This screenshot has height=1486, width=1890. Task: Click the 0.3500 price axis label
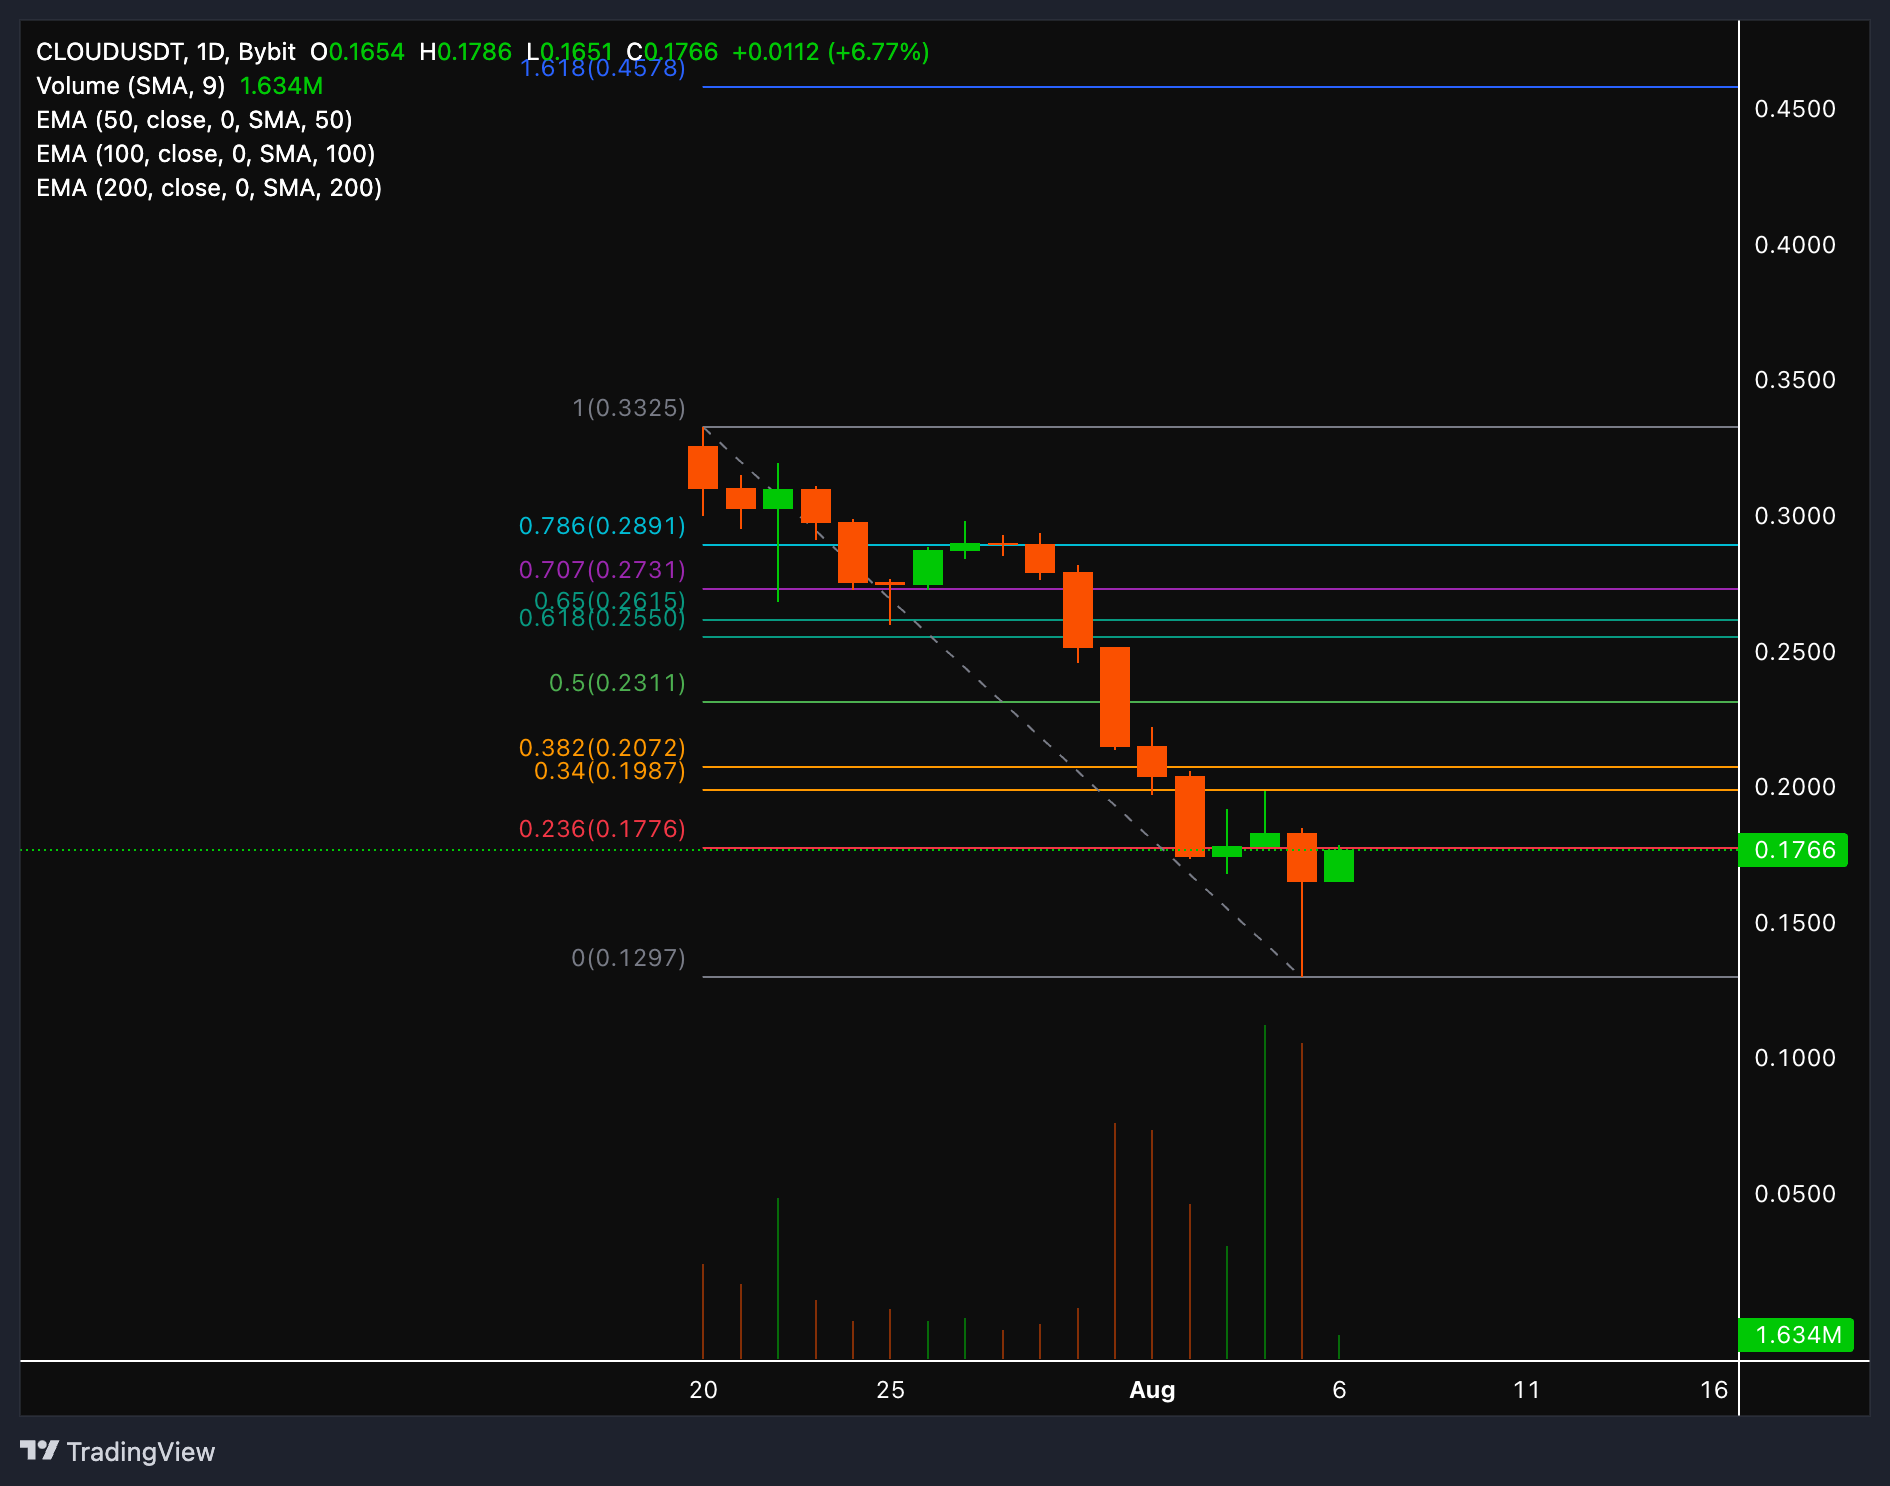1795,380
